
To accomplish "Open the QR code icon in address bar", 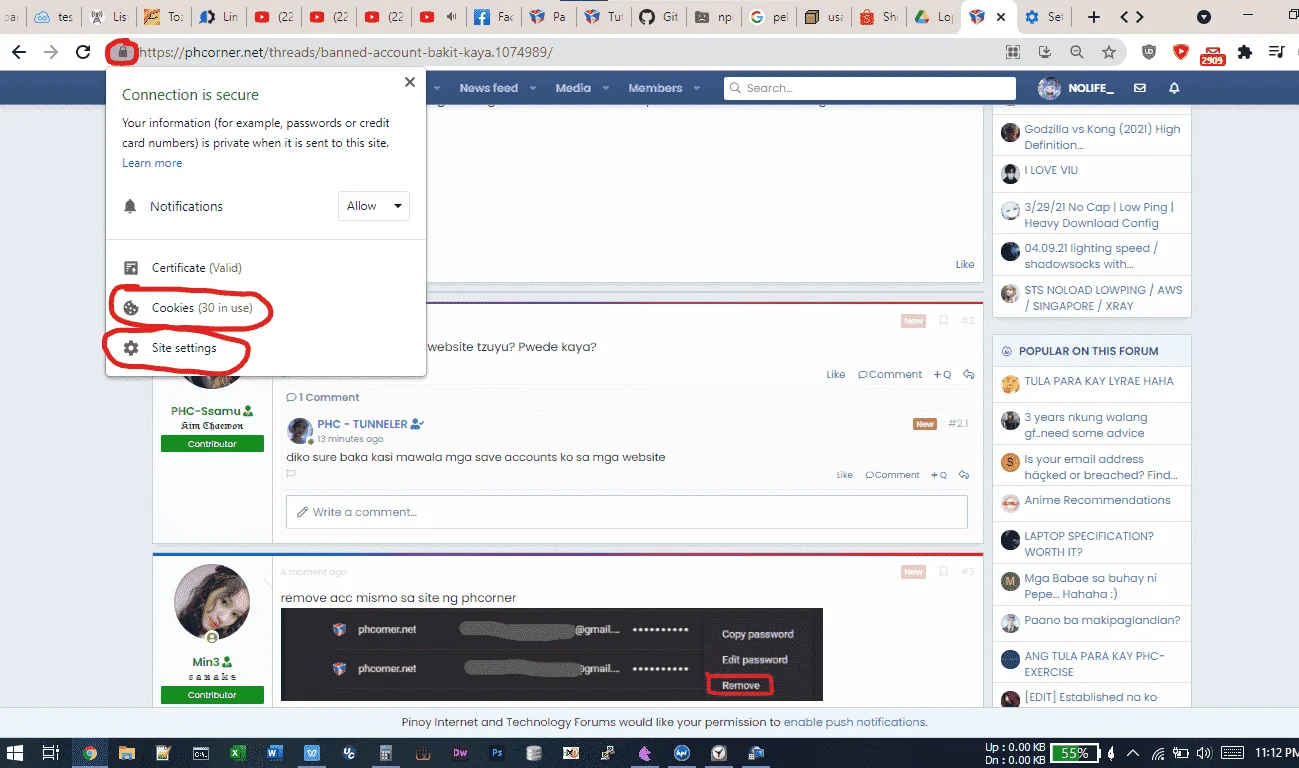I will (1013, 52).
